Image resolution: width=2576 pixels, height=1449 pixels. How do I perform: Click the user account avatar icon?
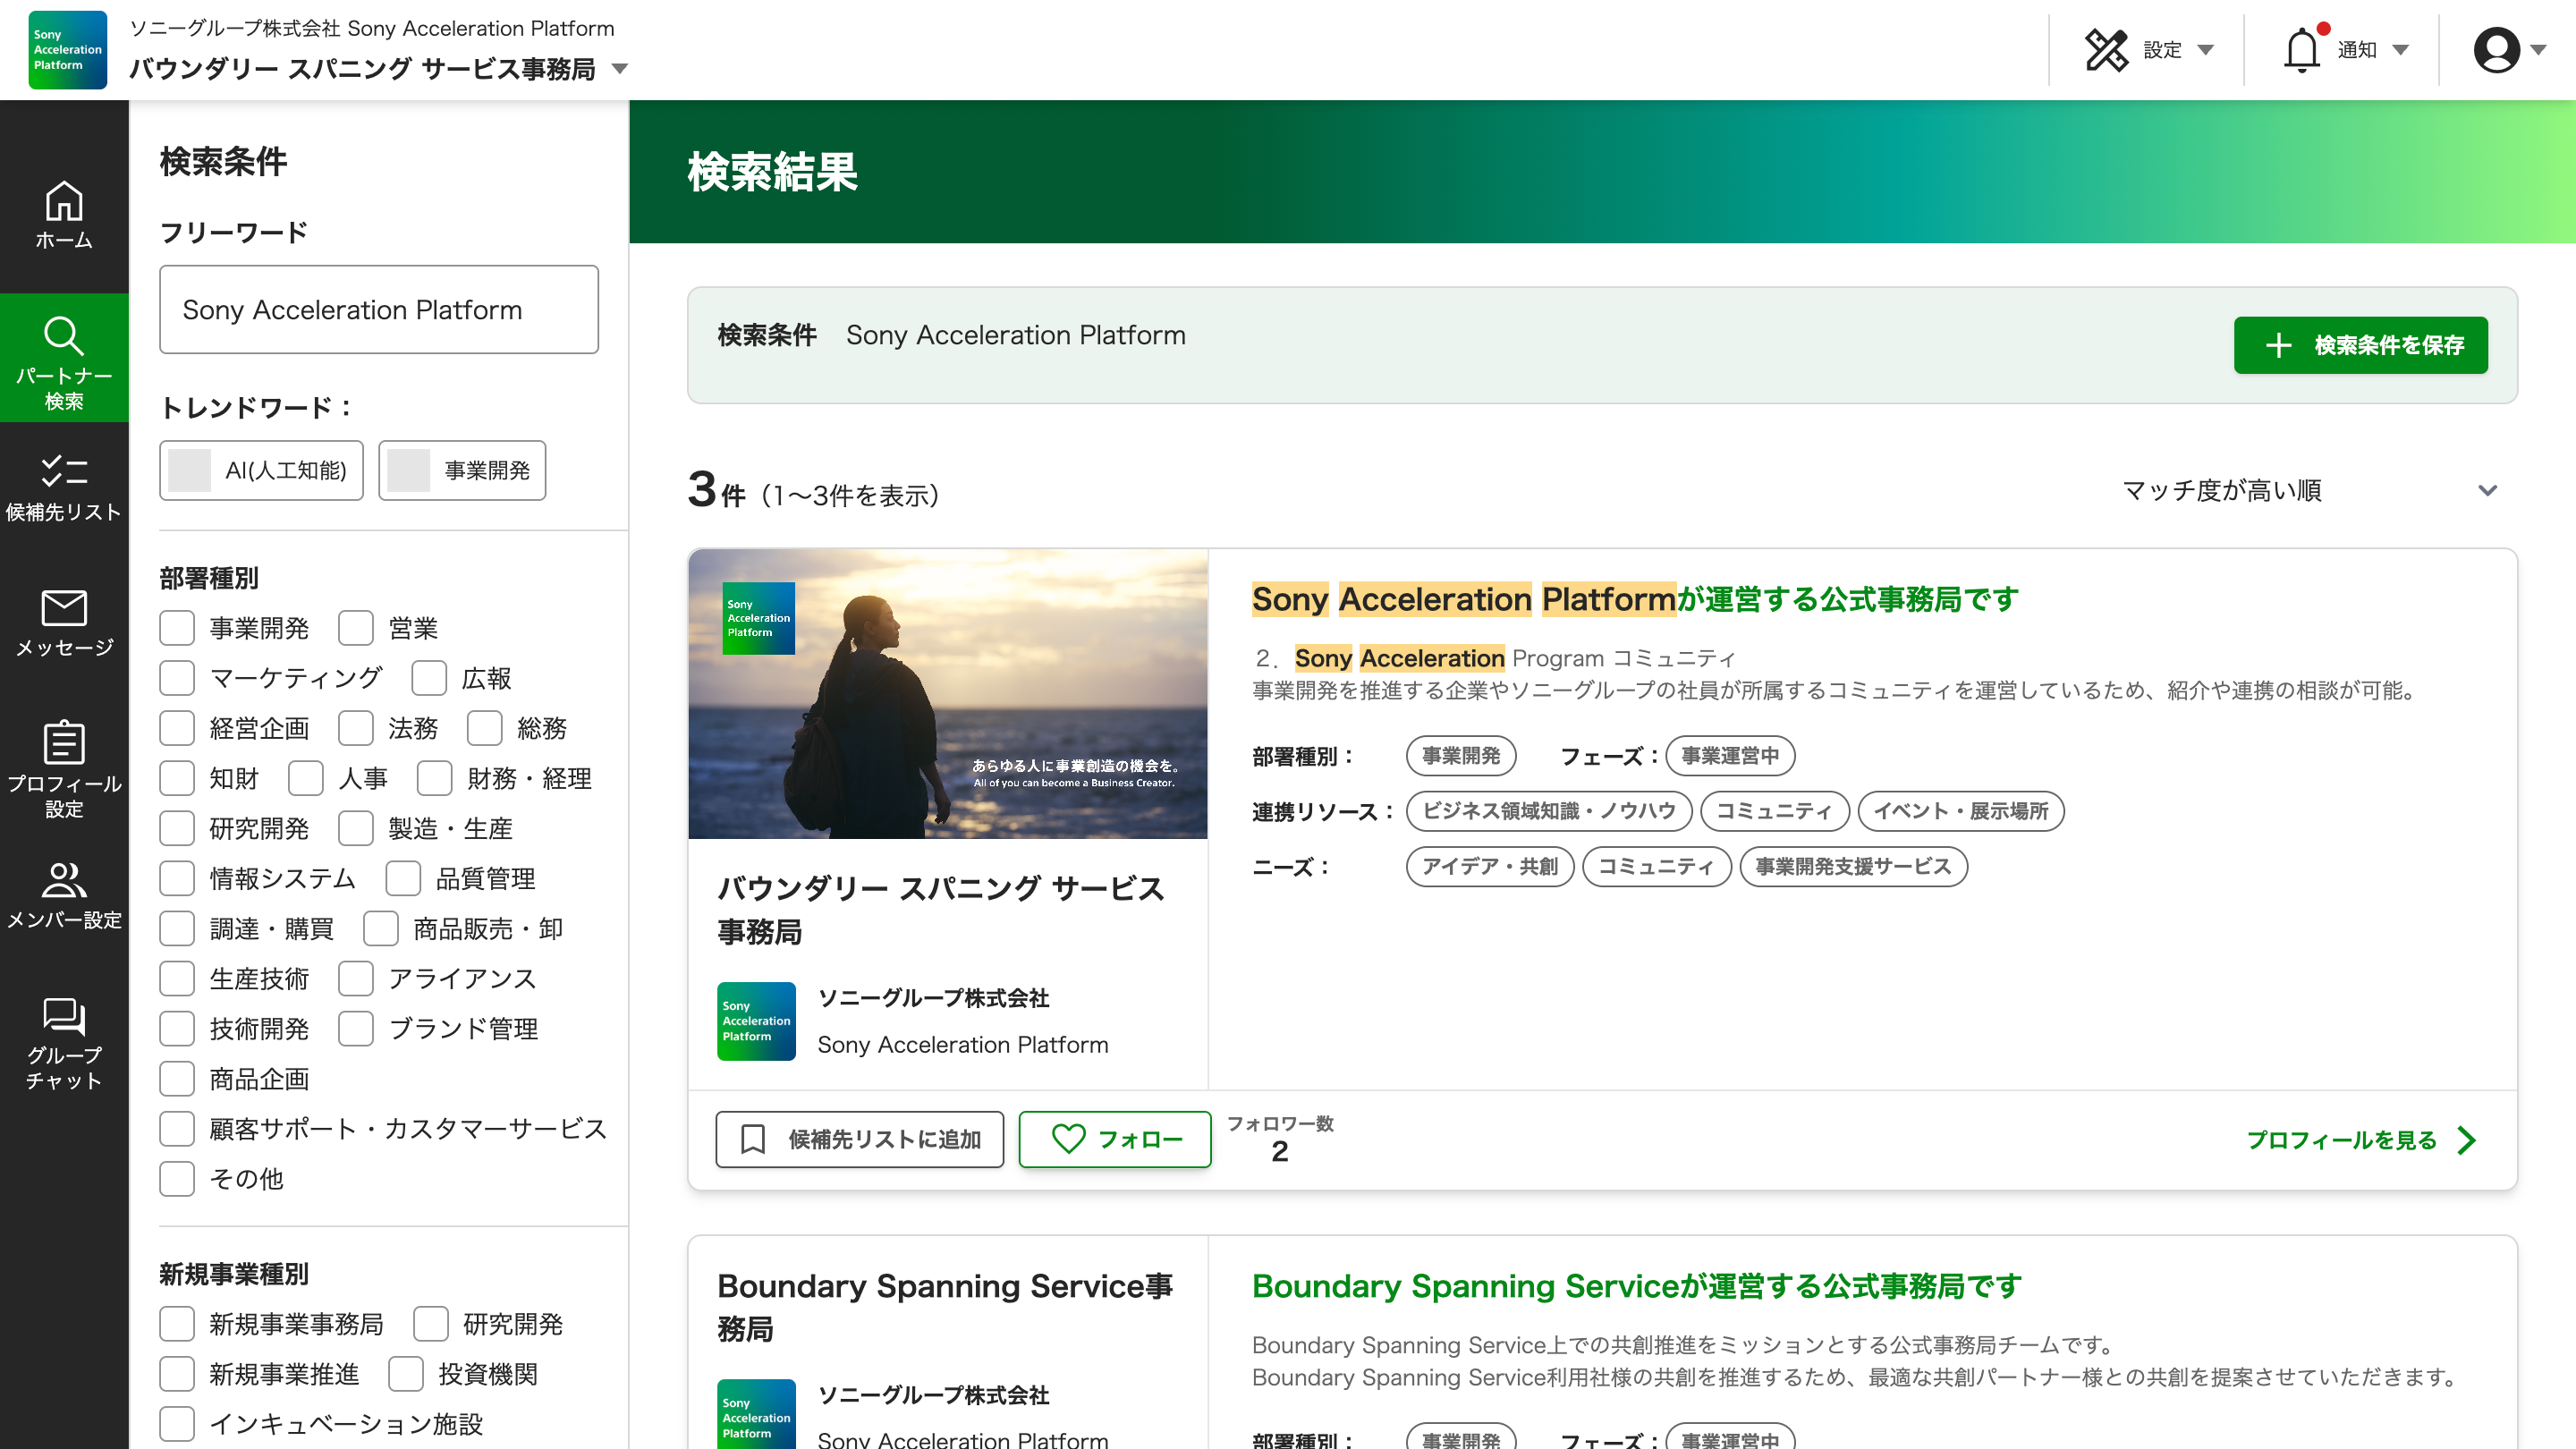[2496, 50]
